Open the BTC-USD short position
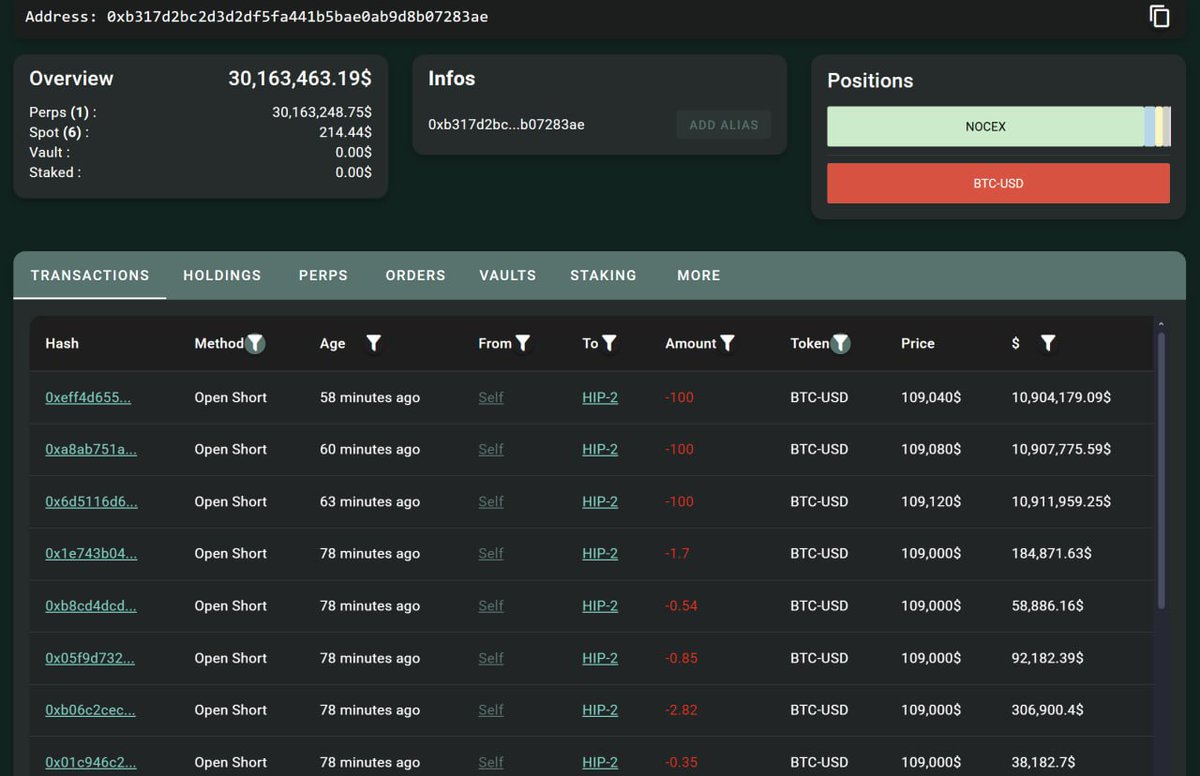Image resolution: width=1200 pixels, height=776 pixels. coord(997,183)
